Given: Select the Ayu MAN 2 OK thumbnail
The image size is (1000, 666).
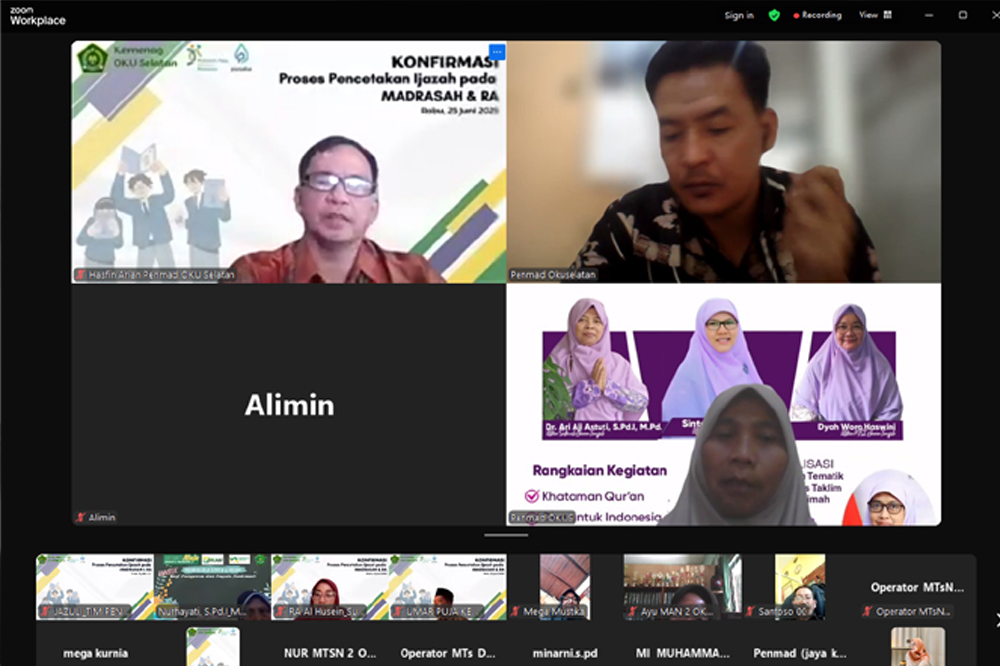Looking at the screenshot, I should (682, 587).
